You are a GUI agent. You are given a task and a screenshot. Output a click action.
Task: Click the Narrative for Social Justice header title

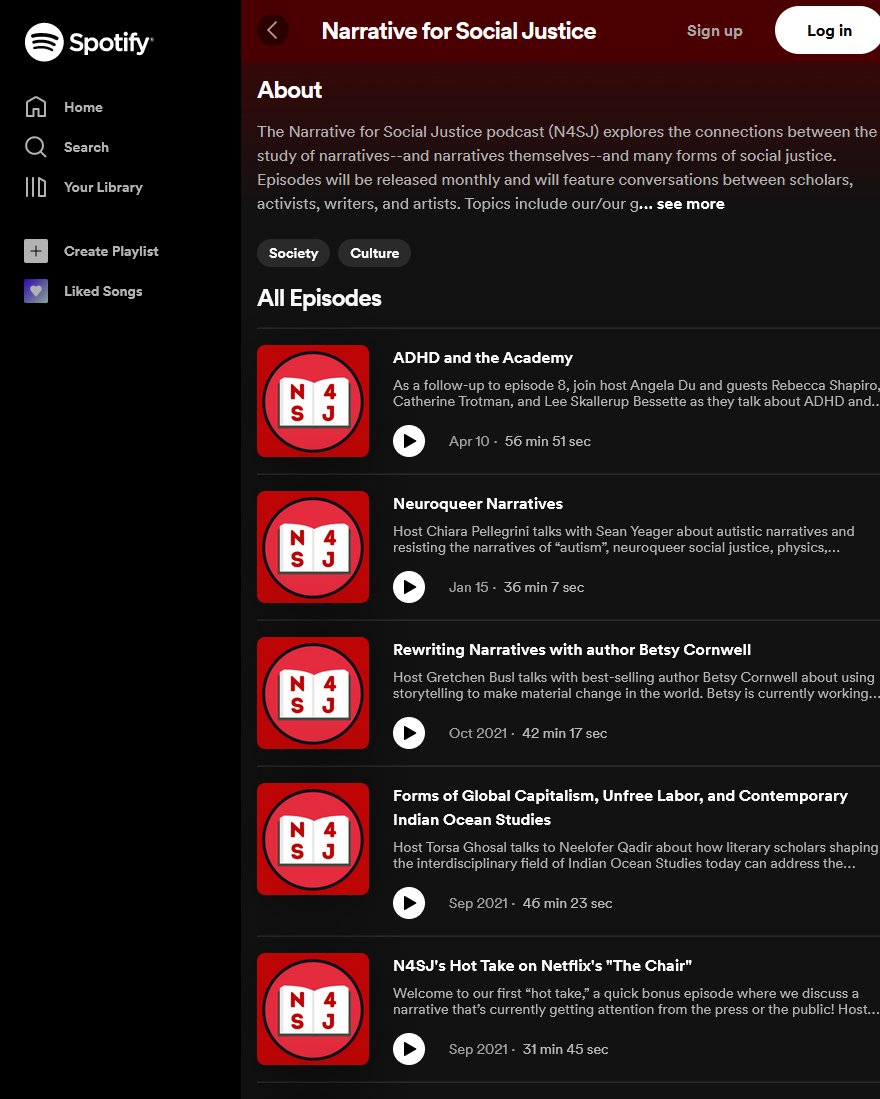[459, 31]
